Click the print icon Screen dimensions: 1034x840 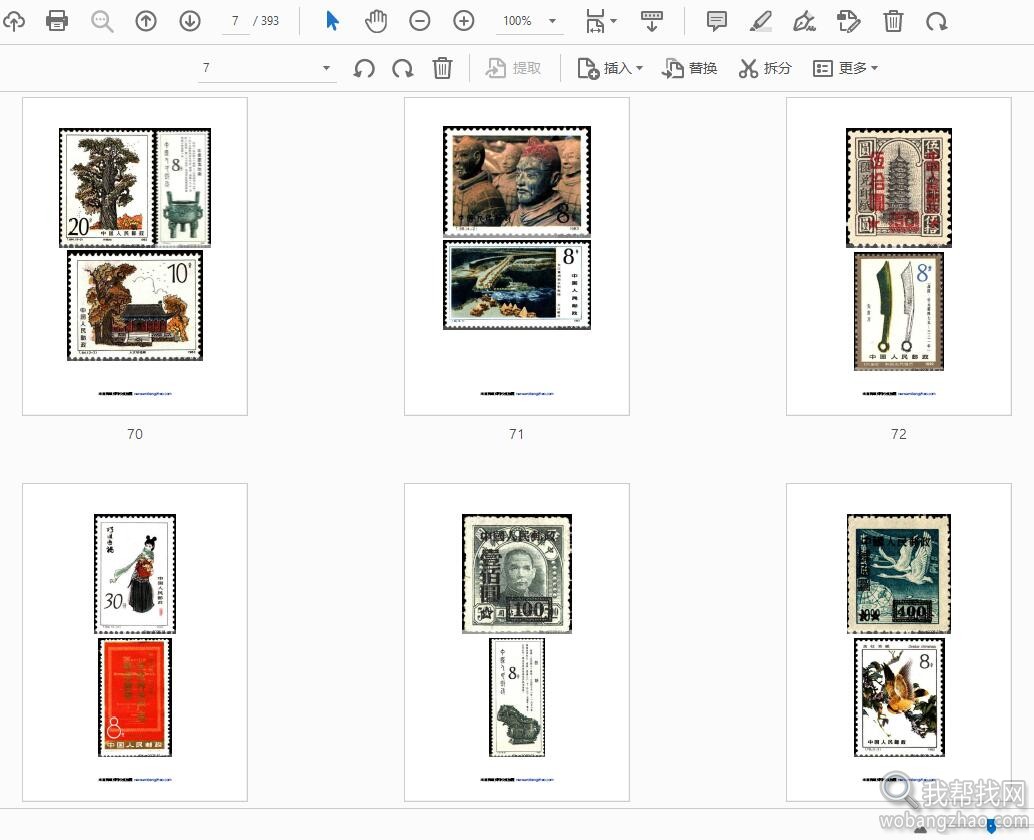[57, 21]
